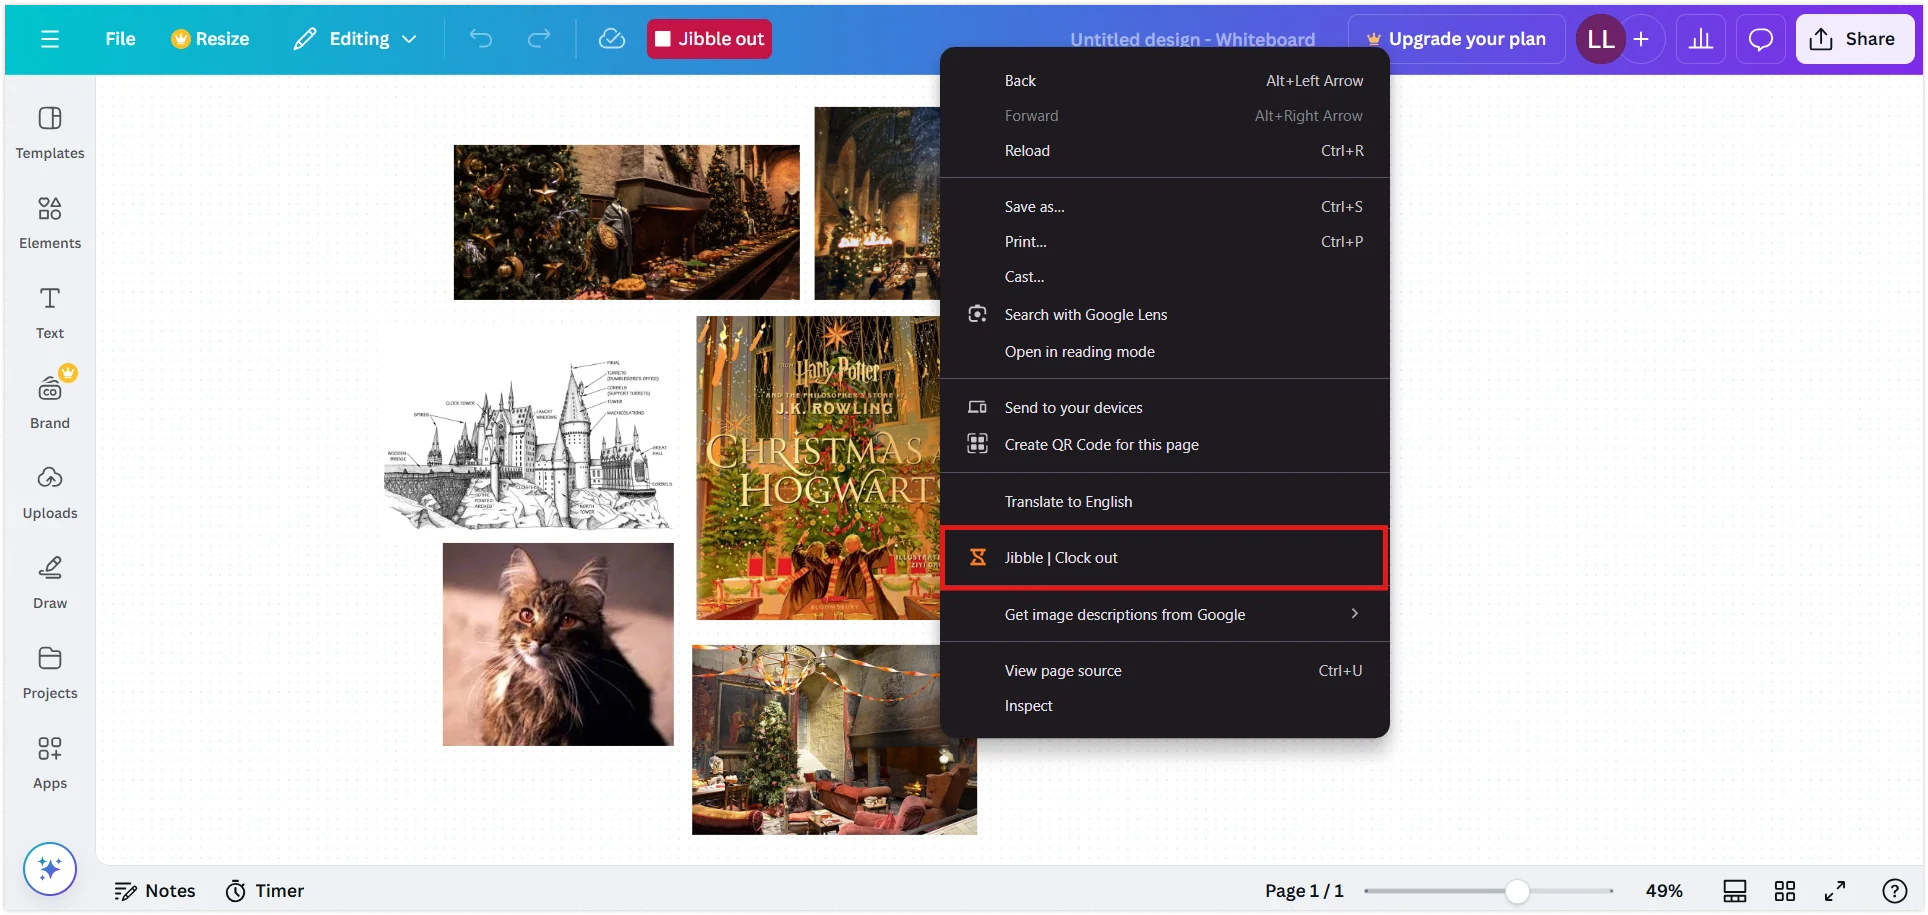Open the Projects panel
The width and height of the screenshot is (1928, 915).
[50, 673]
